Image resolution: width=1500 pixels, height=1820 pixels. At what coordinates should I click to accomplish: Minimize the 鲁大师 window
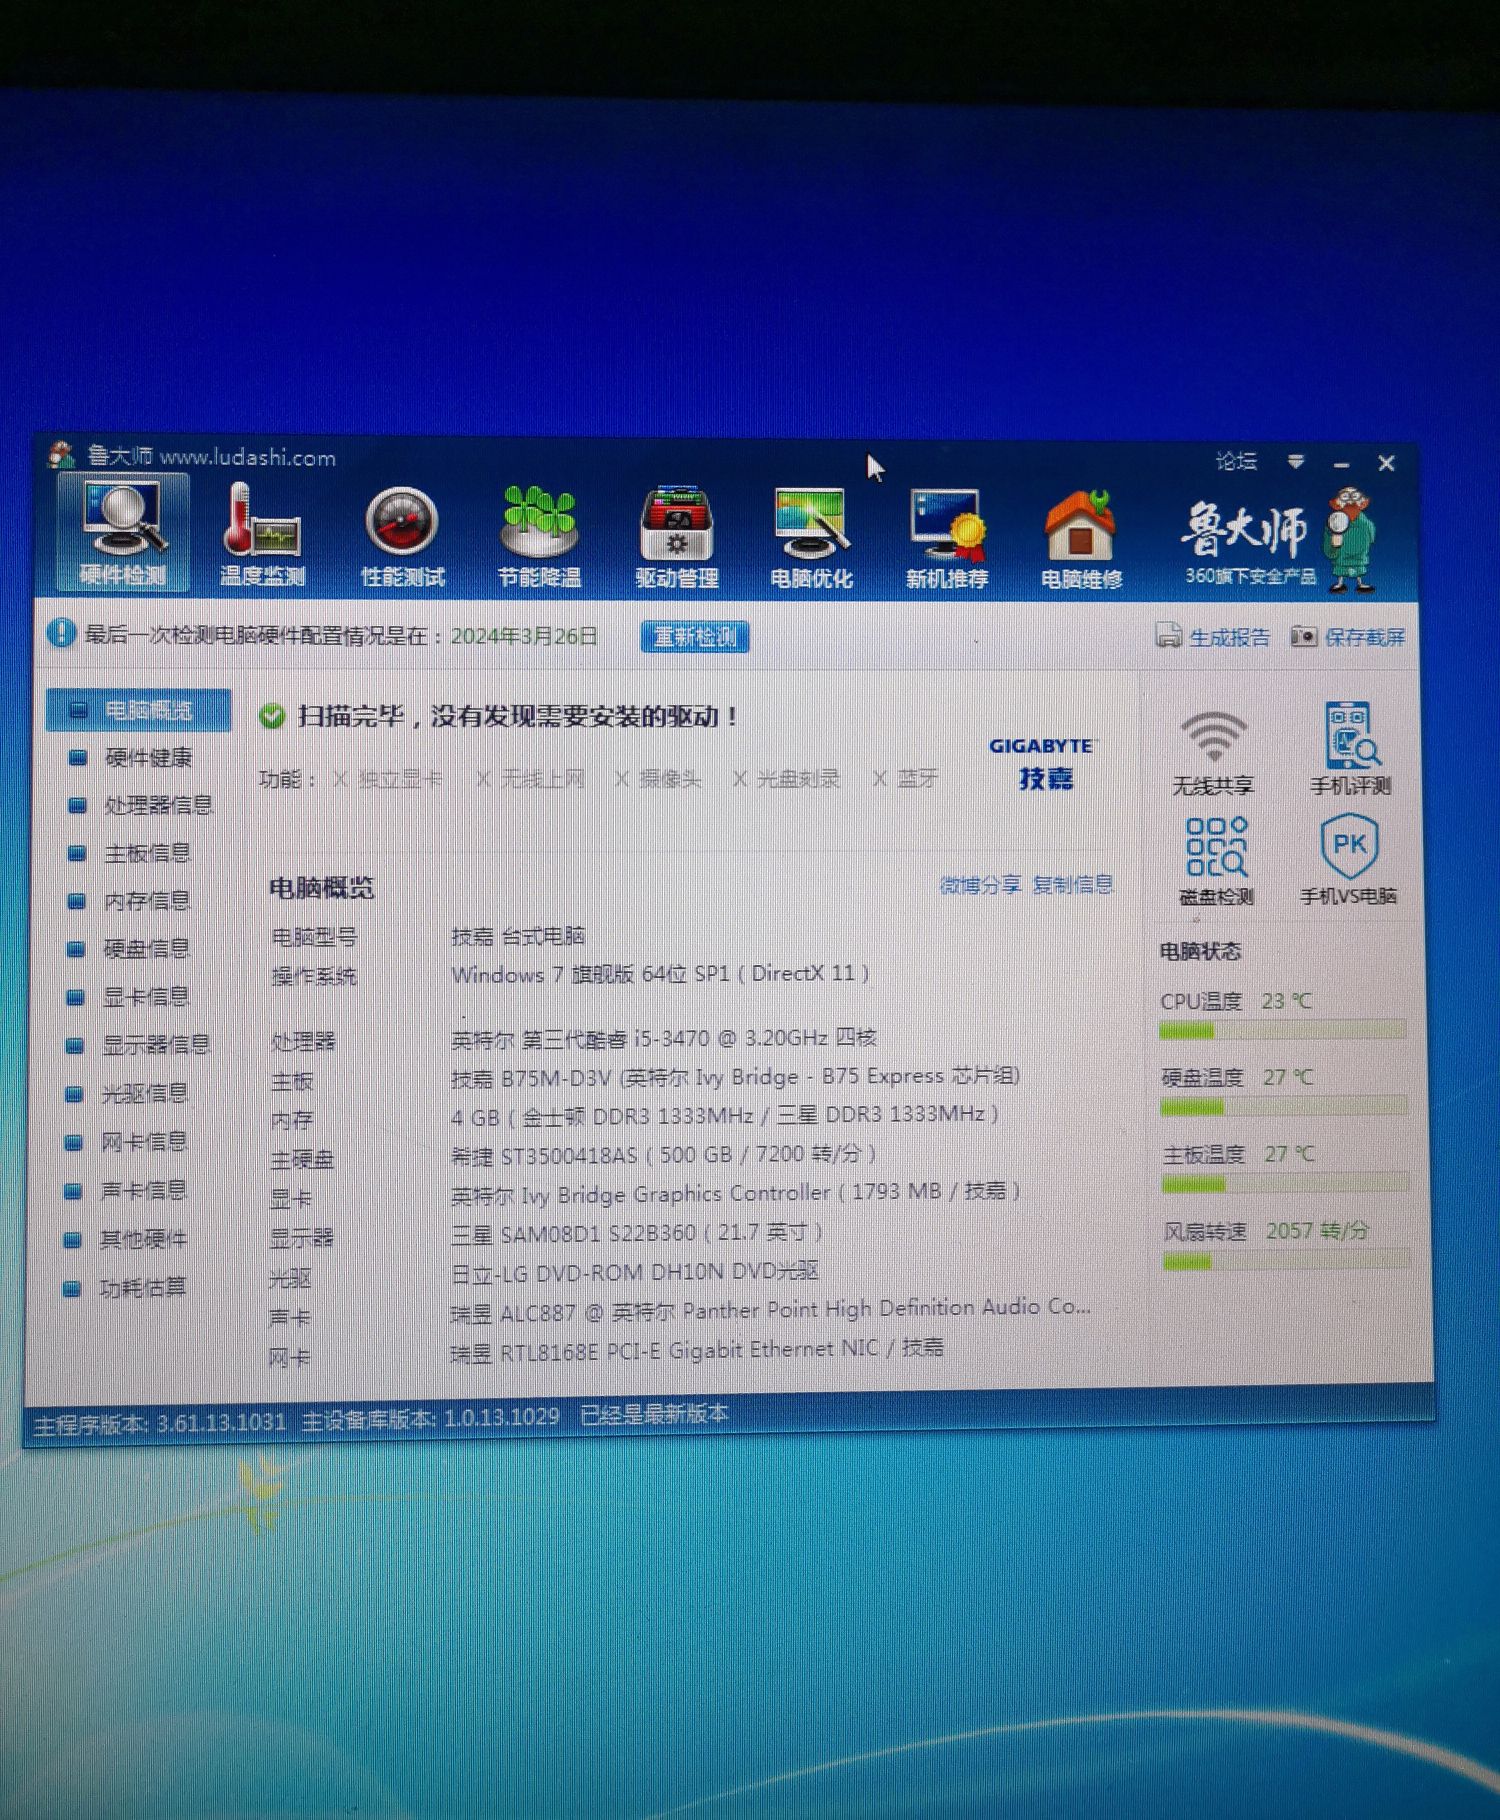click(1341, 464)
